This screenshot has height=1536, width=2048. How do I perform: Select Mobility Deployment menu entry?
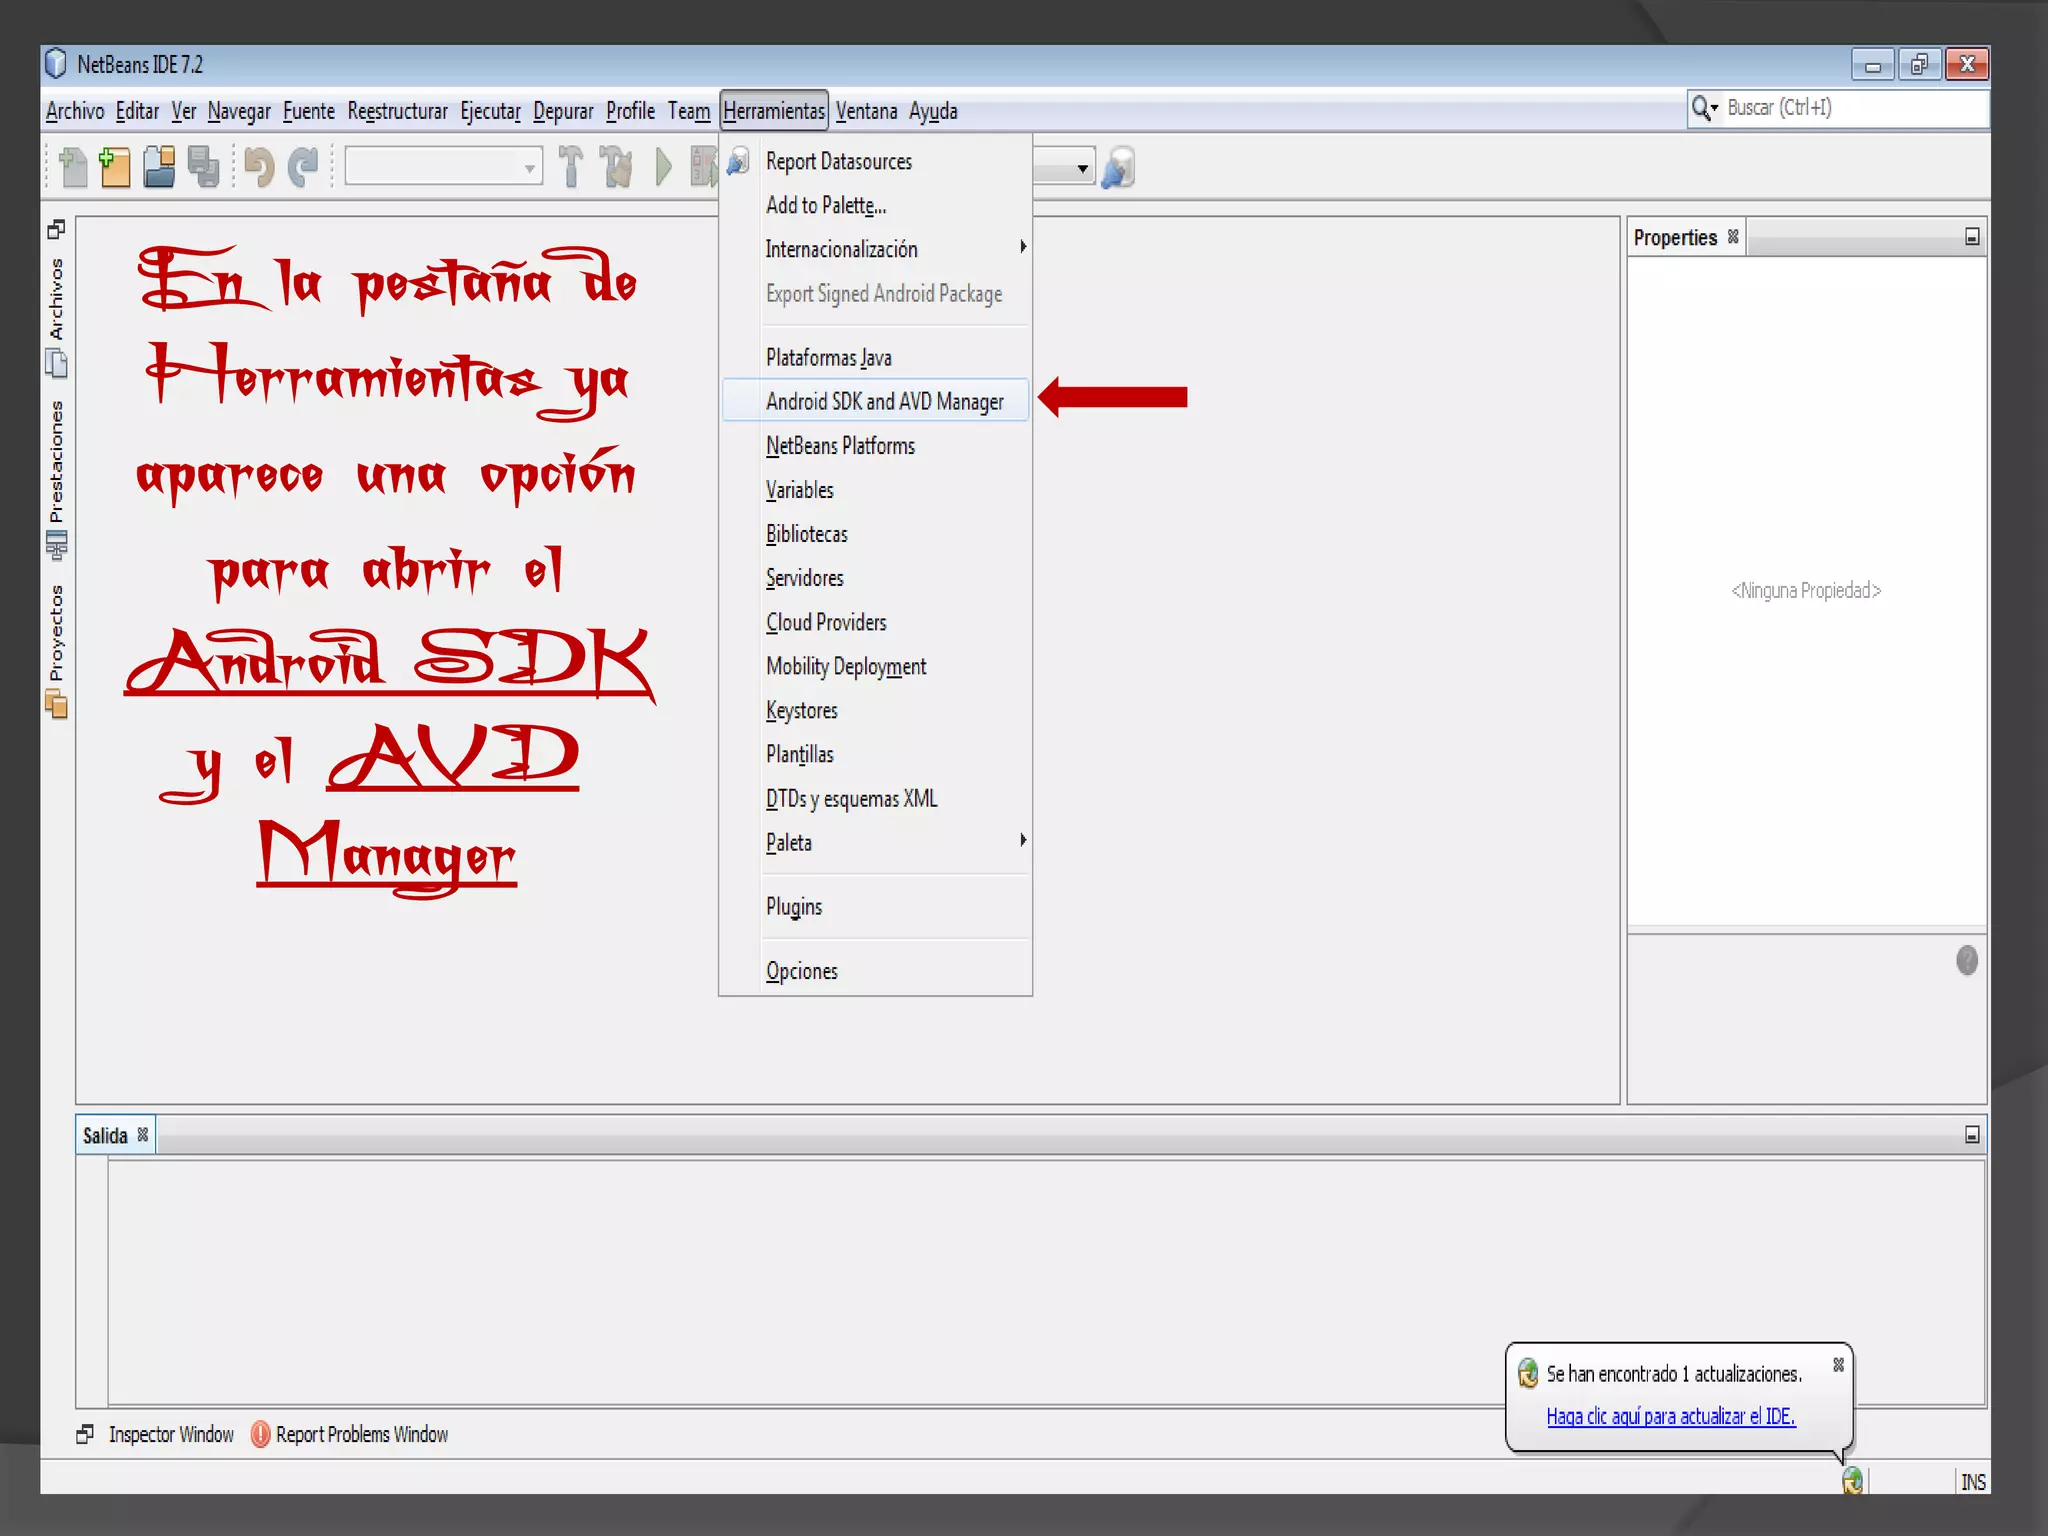tap(875, 666)
